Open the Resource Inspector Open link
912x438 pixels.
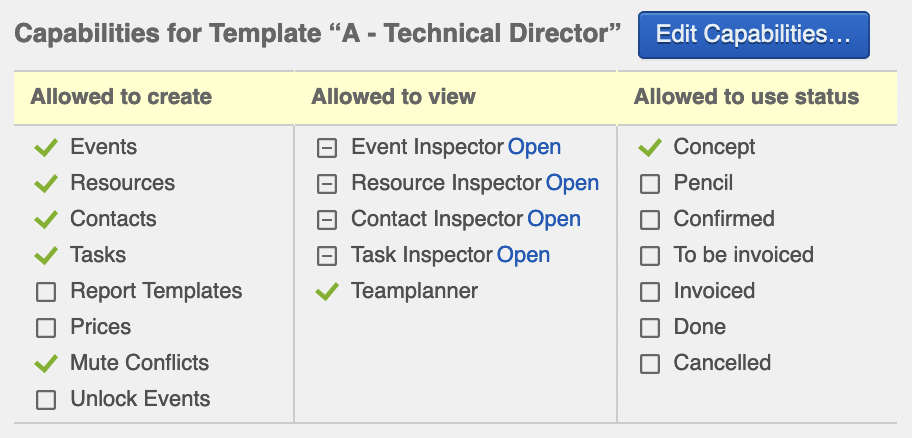(572, 183)
